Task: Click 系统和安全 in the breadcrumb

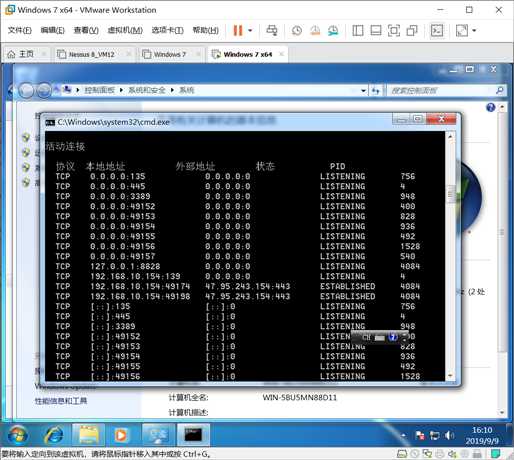Action: (x=147, y=90)
